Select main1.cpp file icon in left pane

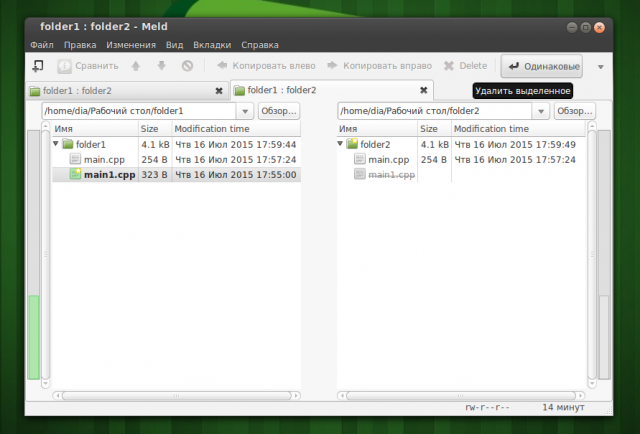[x=75, y=174]
